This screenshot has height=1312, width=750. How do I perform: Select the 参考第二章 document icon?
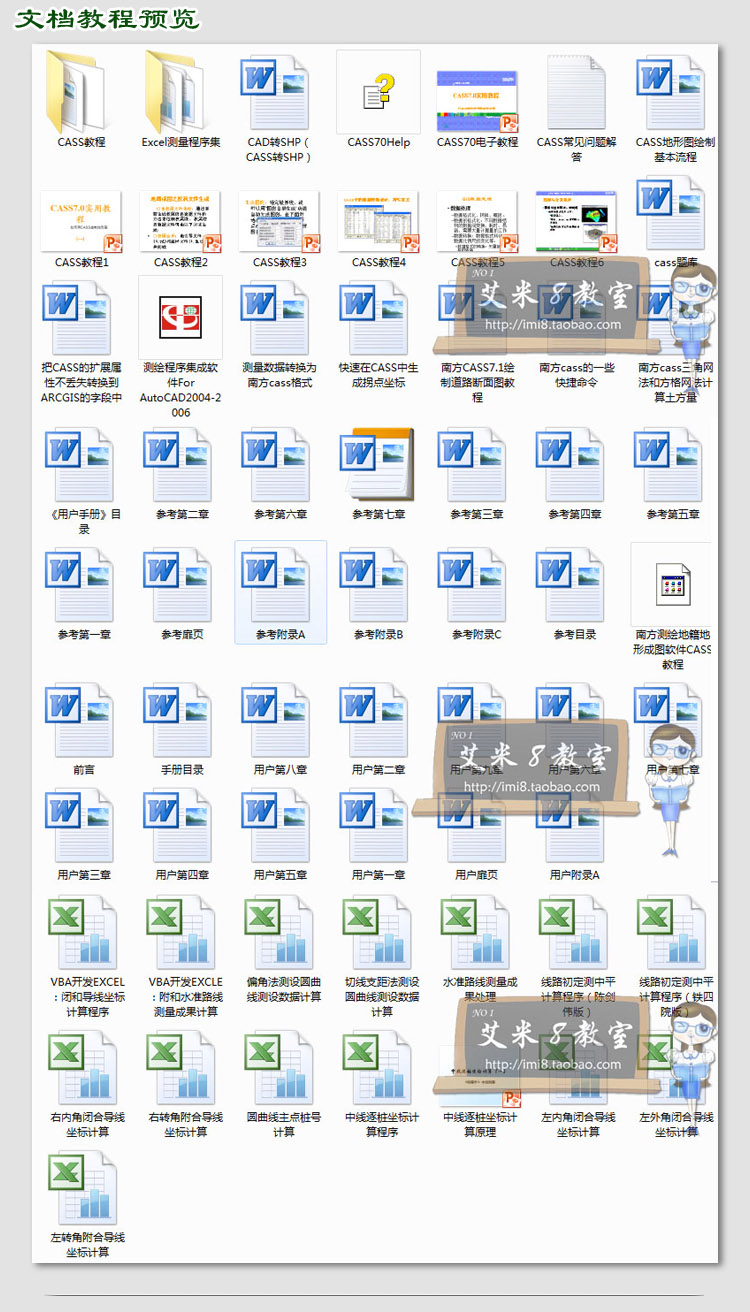[x=179, y=467]
